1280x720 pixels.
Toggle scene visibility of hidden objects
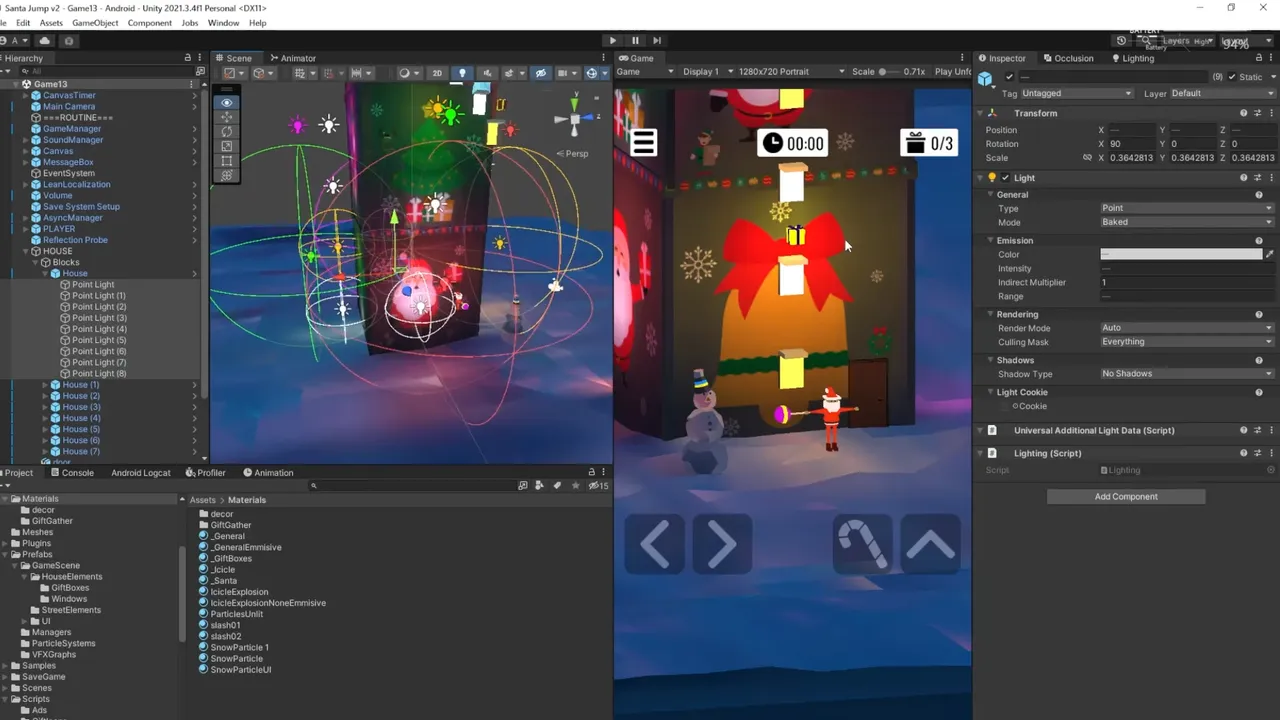(x=541, y=73)
